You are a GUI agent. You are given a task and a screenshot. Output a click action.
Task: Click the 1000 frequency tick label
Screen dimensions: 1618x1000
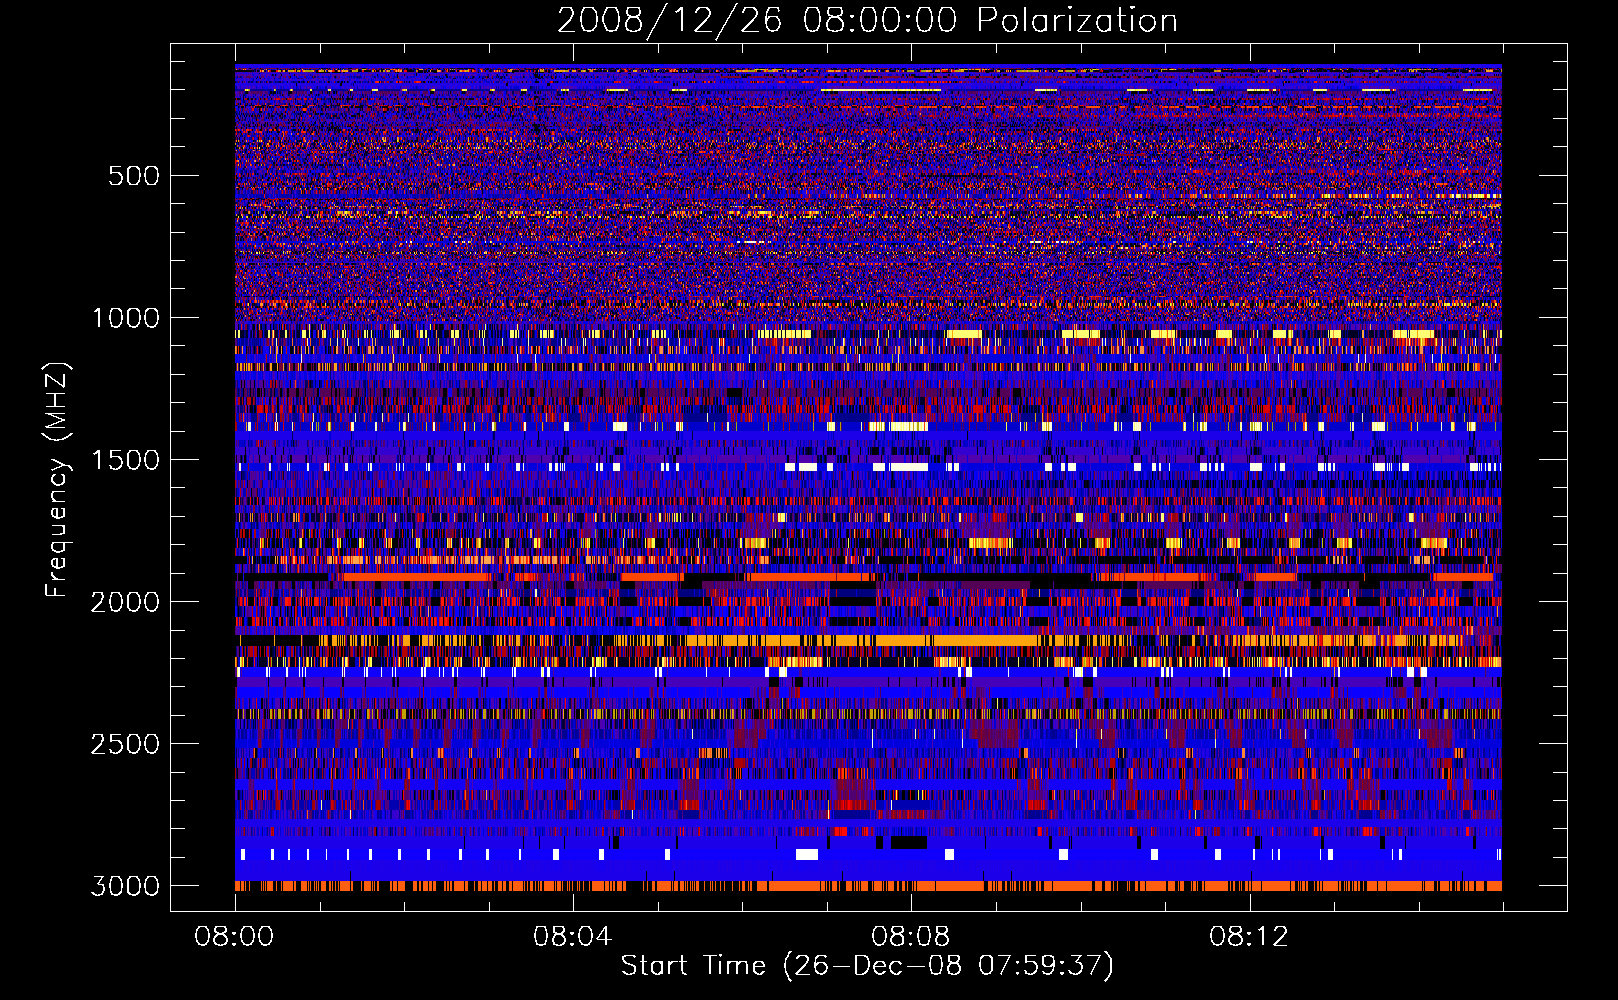(x=125, y=318)
